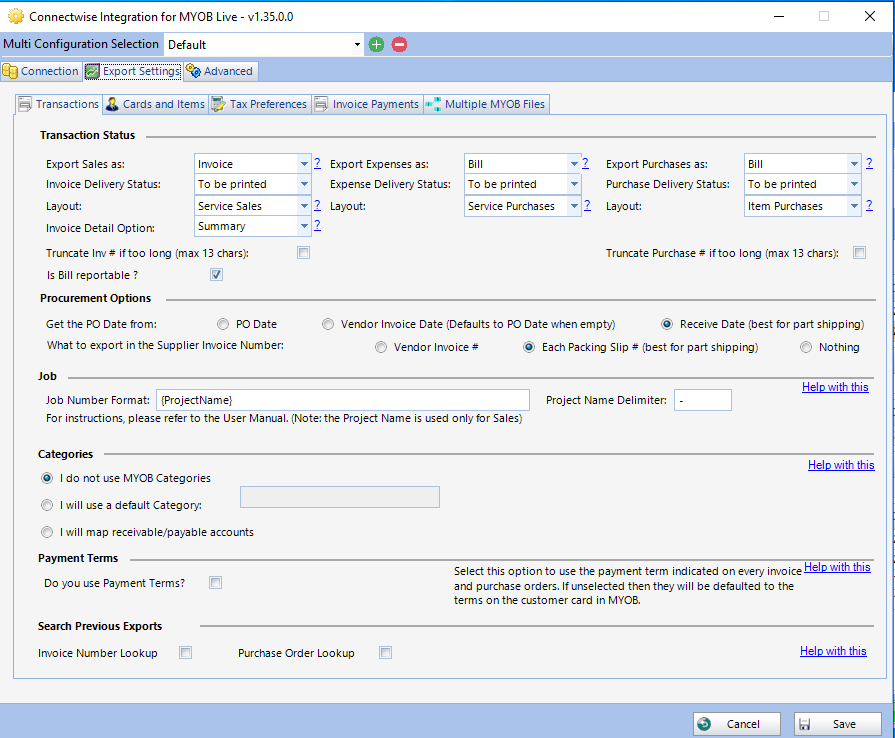Expand the Export Purchases as dropdown
The image size is (895, 738).
[x=854, y=164]
